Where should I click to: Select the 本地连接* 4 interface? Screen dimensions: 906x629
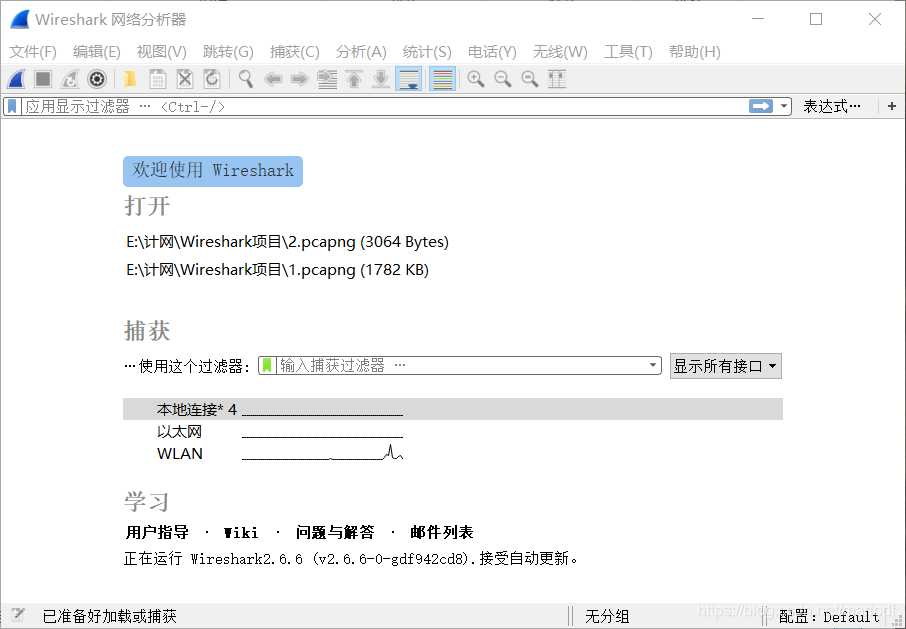click(x=452, y=410)
